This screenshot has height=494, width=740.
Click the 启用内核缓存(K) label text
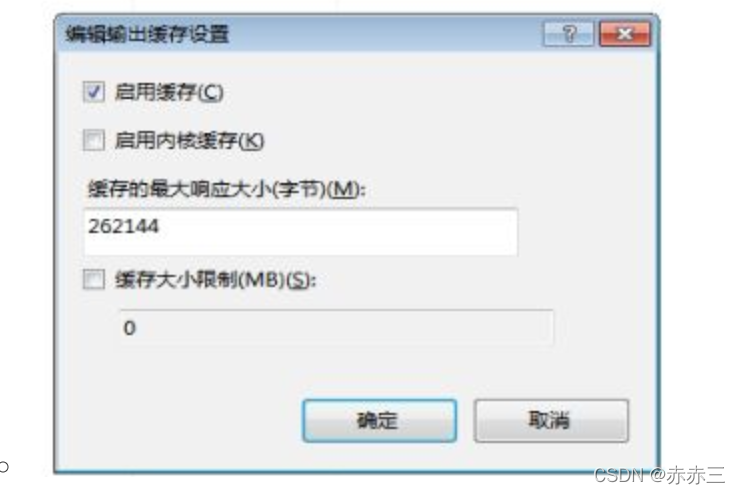[x=189, y=141]
